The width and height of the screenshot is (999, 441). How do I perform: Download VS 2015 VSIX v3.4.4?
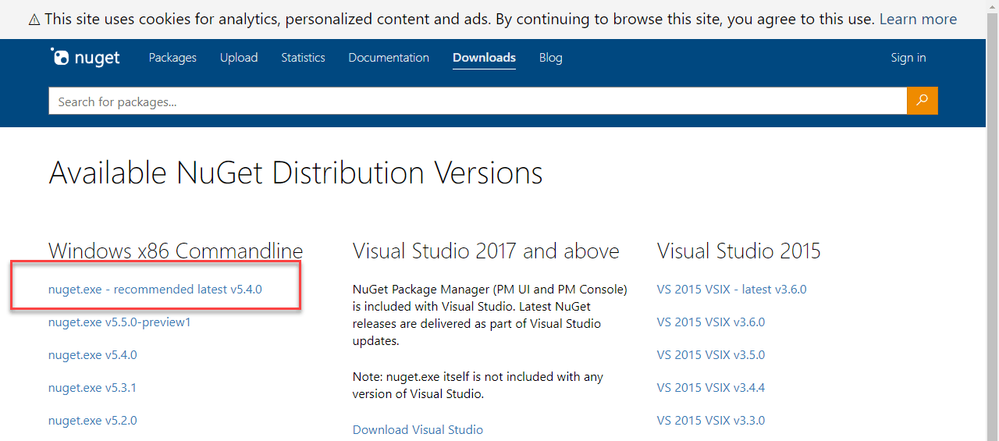coord(710,387)
